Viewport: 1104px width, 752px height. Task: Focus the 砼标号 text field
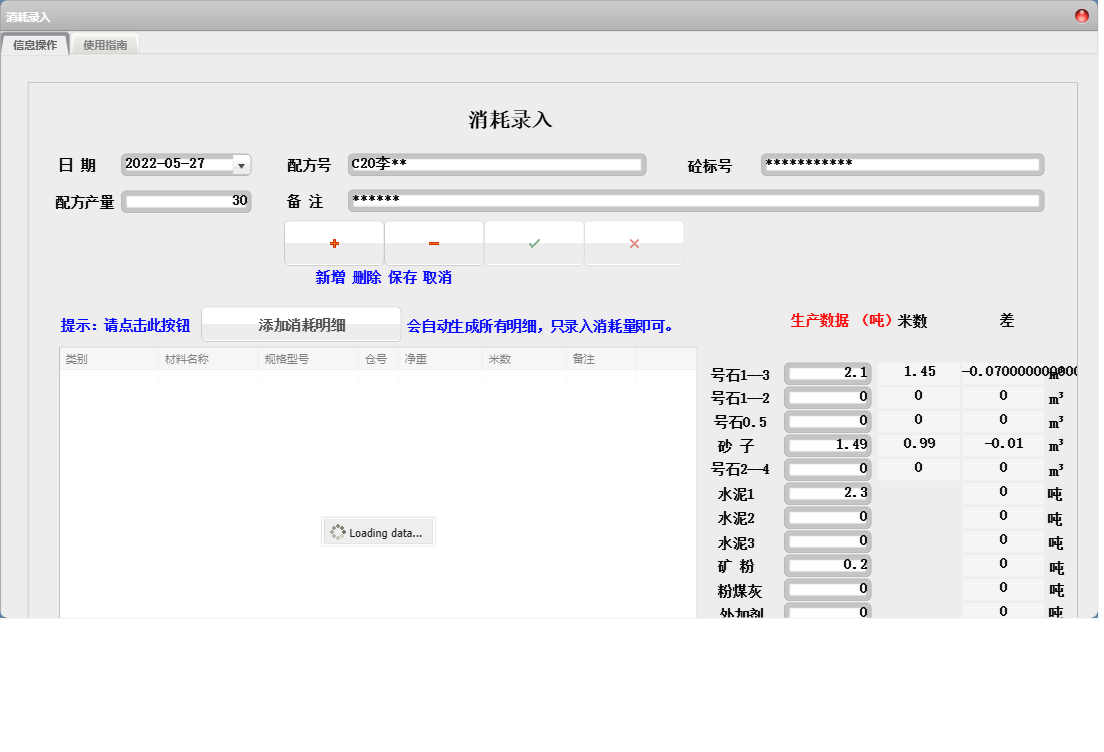click(x=902, y=165)
